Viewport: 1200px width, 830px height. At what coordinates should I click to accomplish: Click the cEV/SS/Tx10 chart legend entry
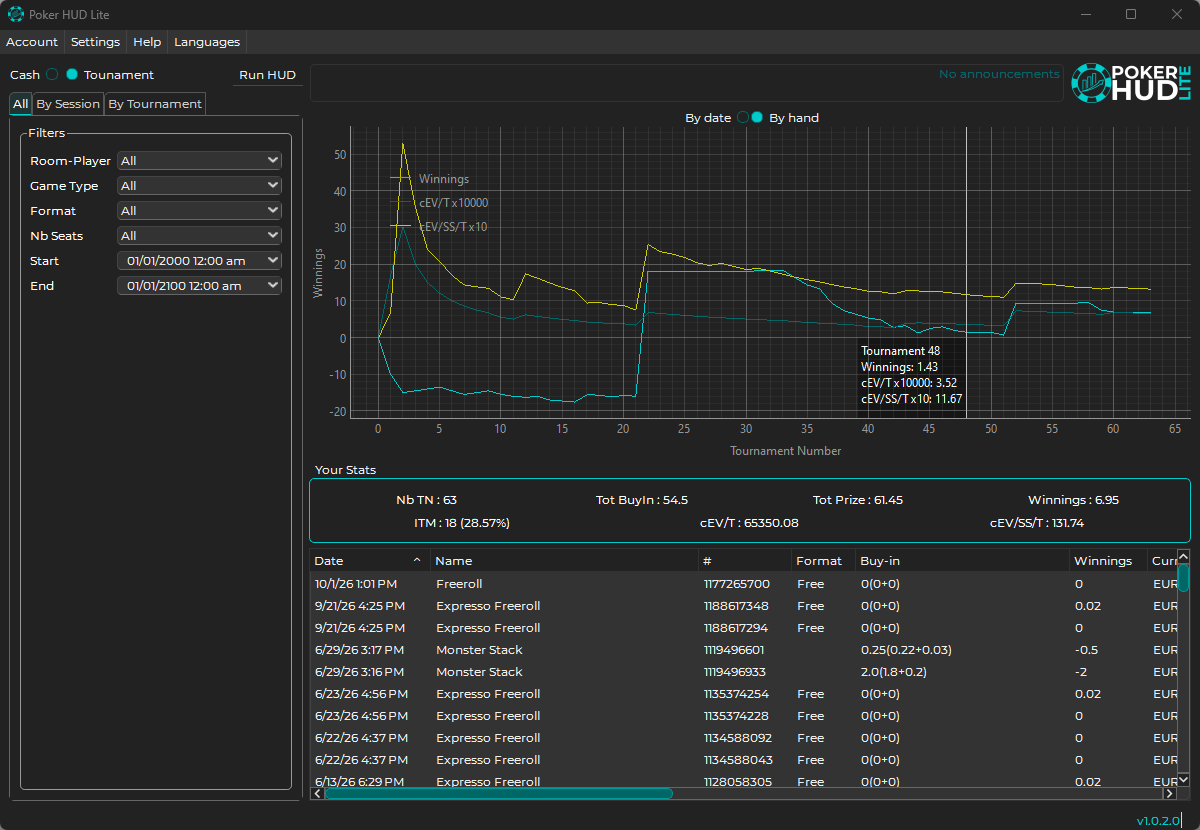tap(439, 227)
